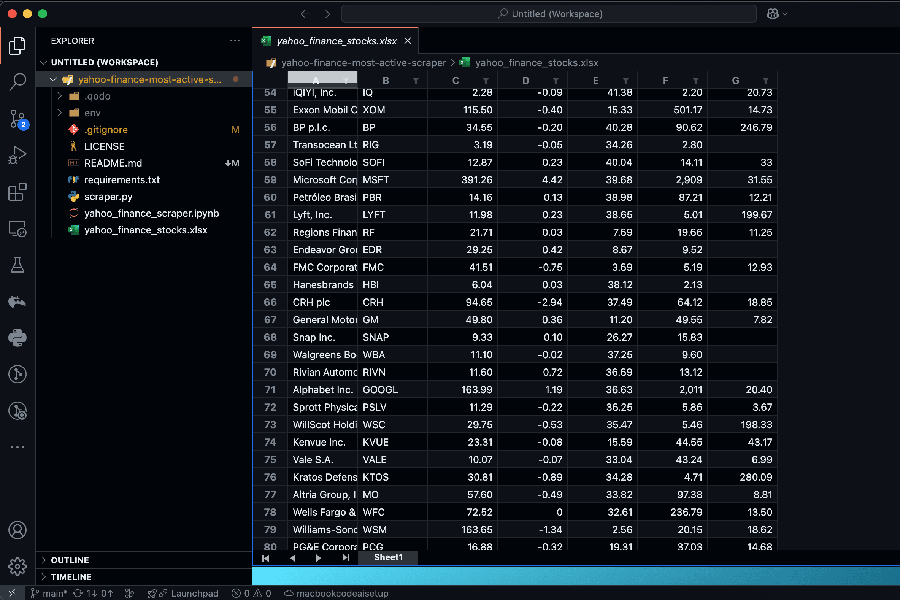This screenshot has width=900, height=600.
Task: Open the Copilot icon in title bar
Action: 773,14
